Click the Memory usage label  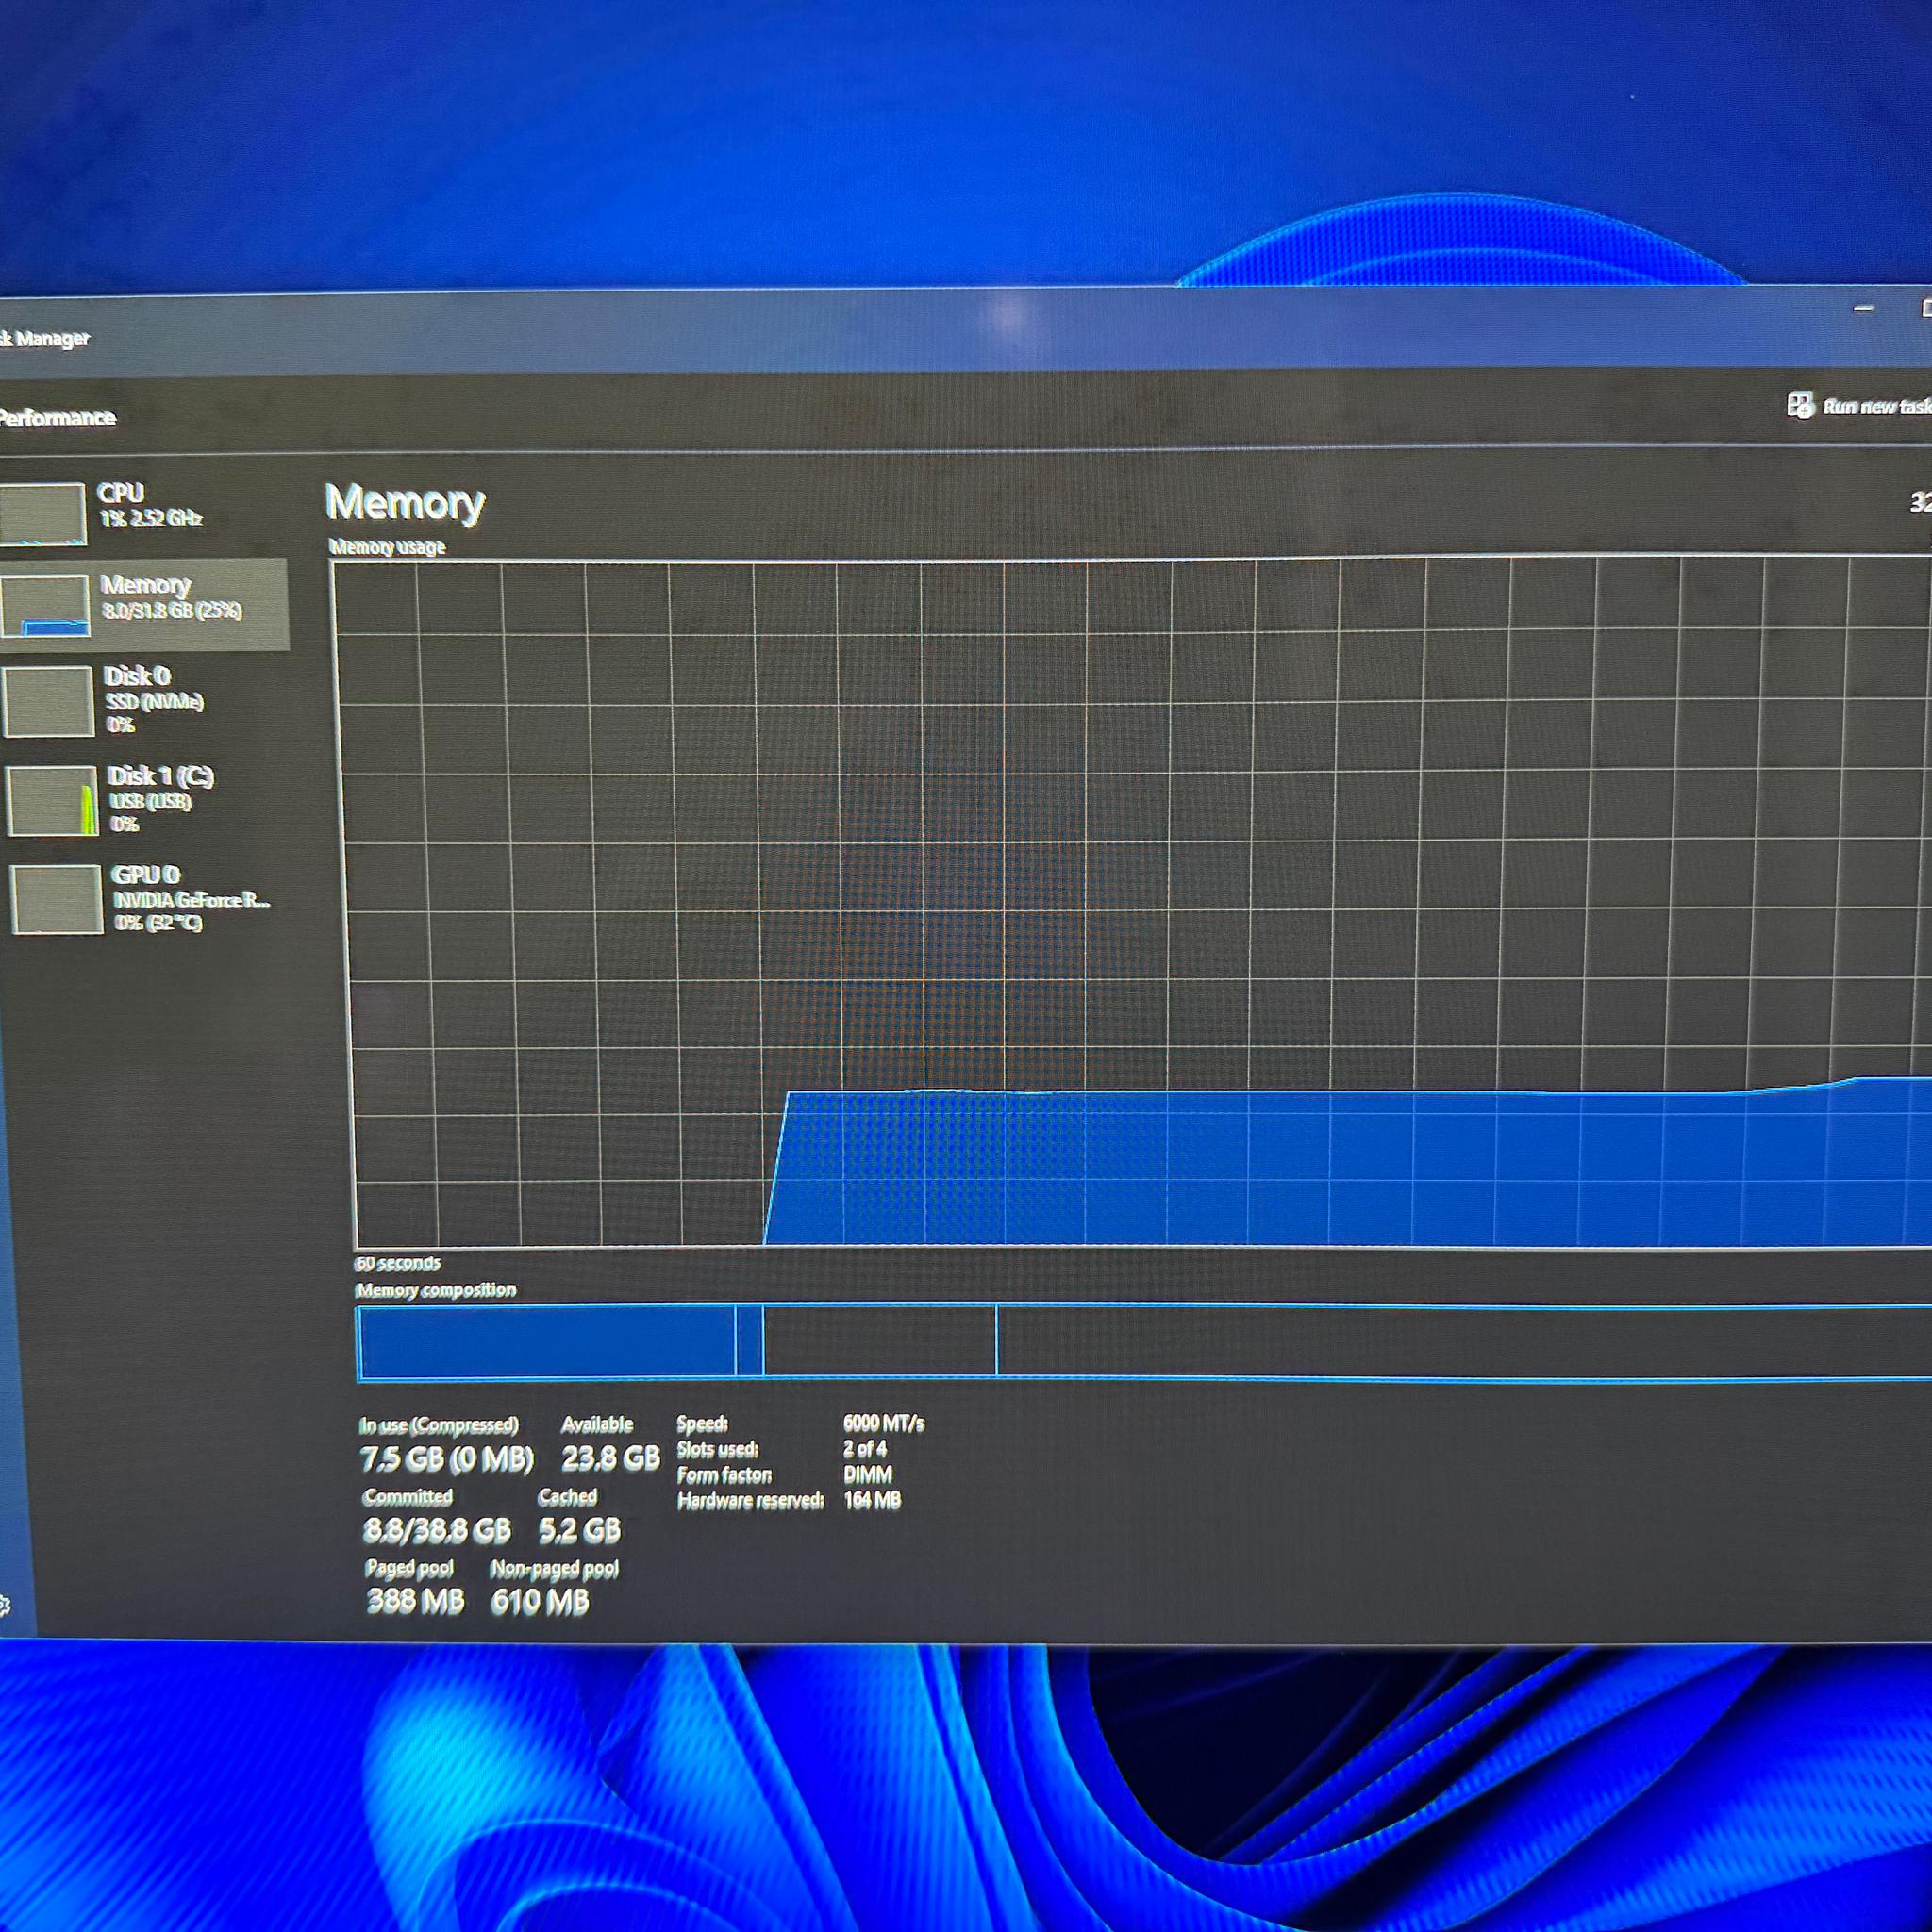pyautogui.click(x=387, y=547)
